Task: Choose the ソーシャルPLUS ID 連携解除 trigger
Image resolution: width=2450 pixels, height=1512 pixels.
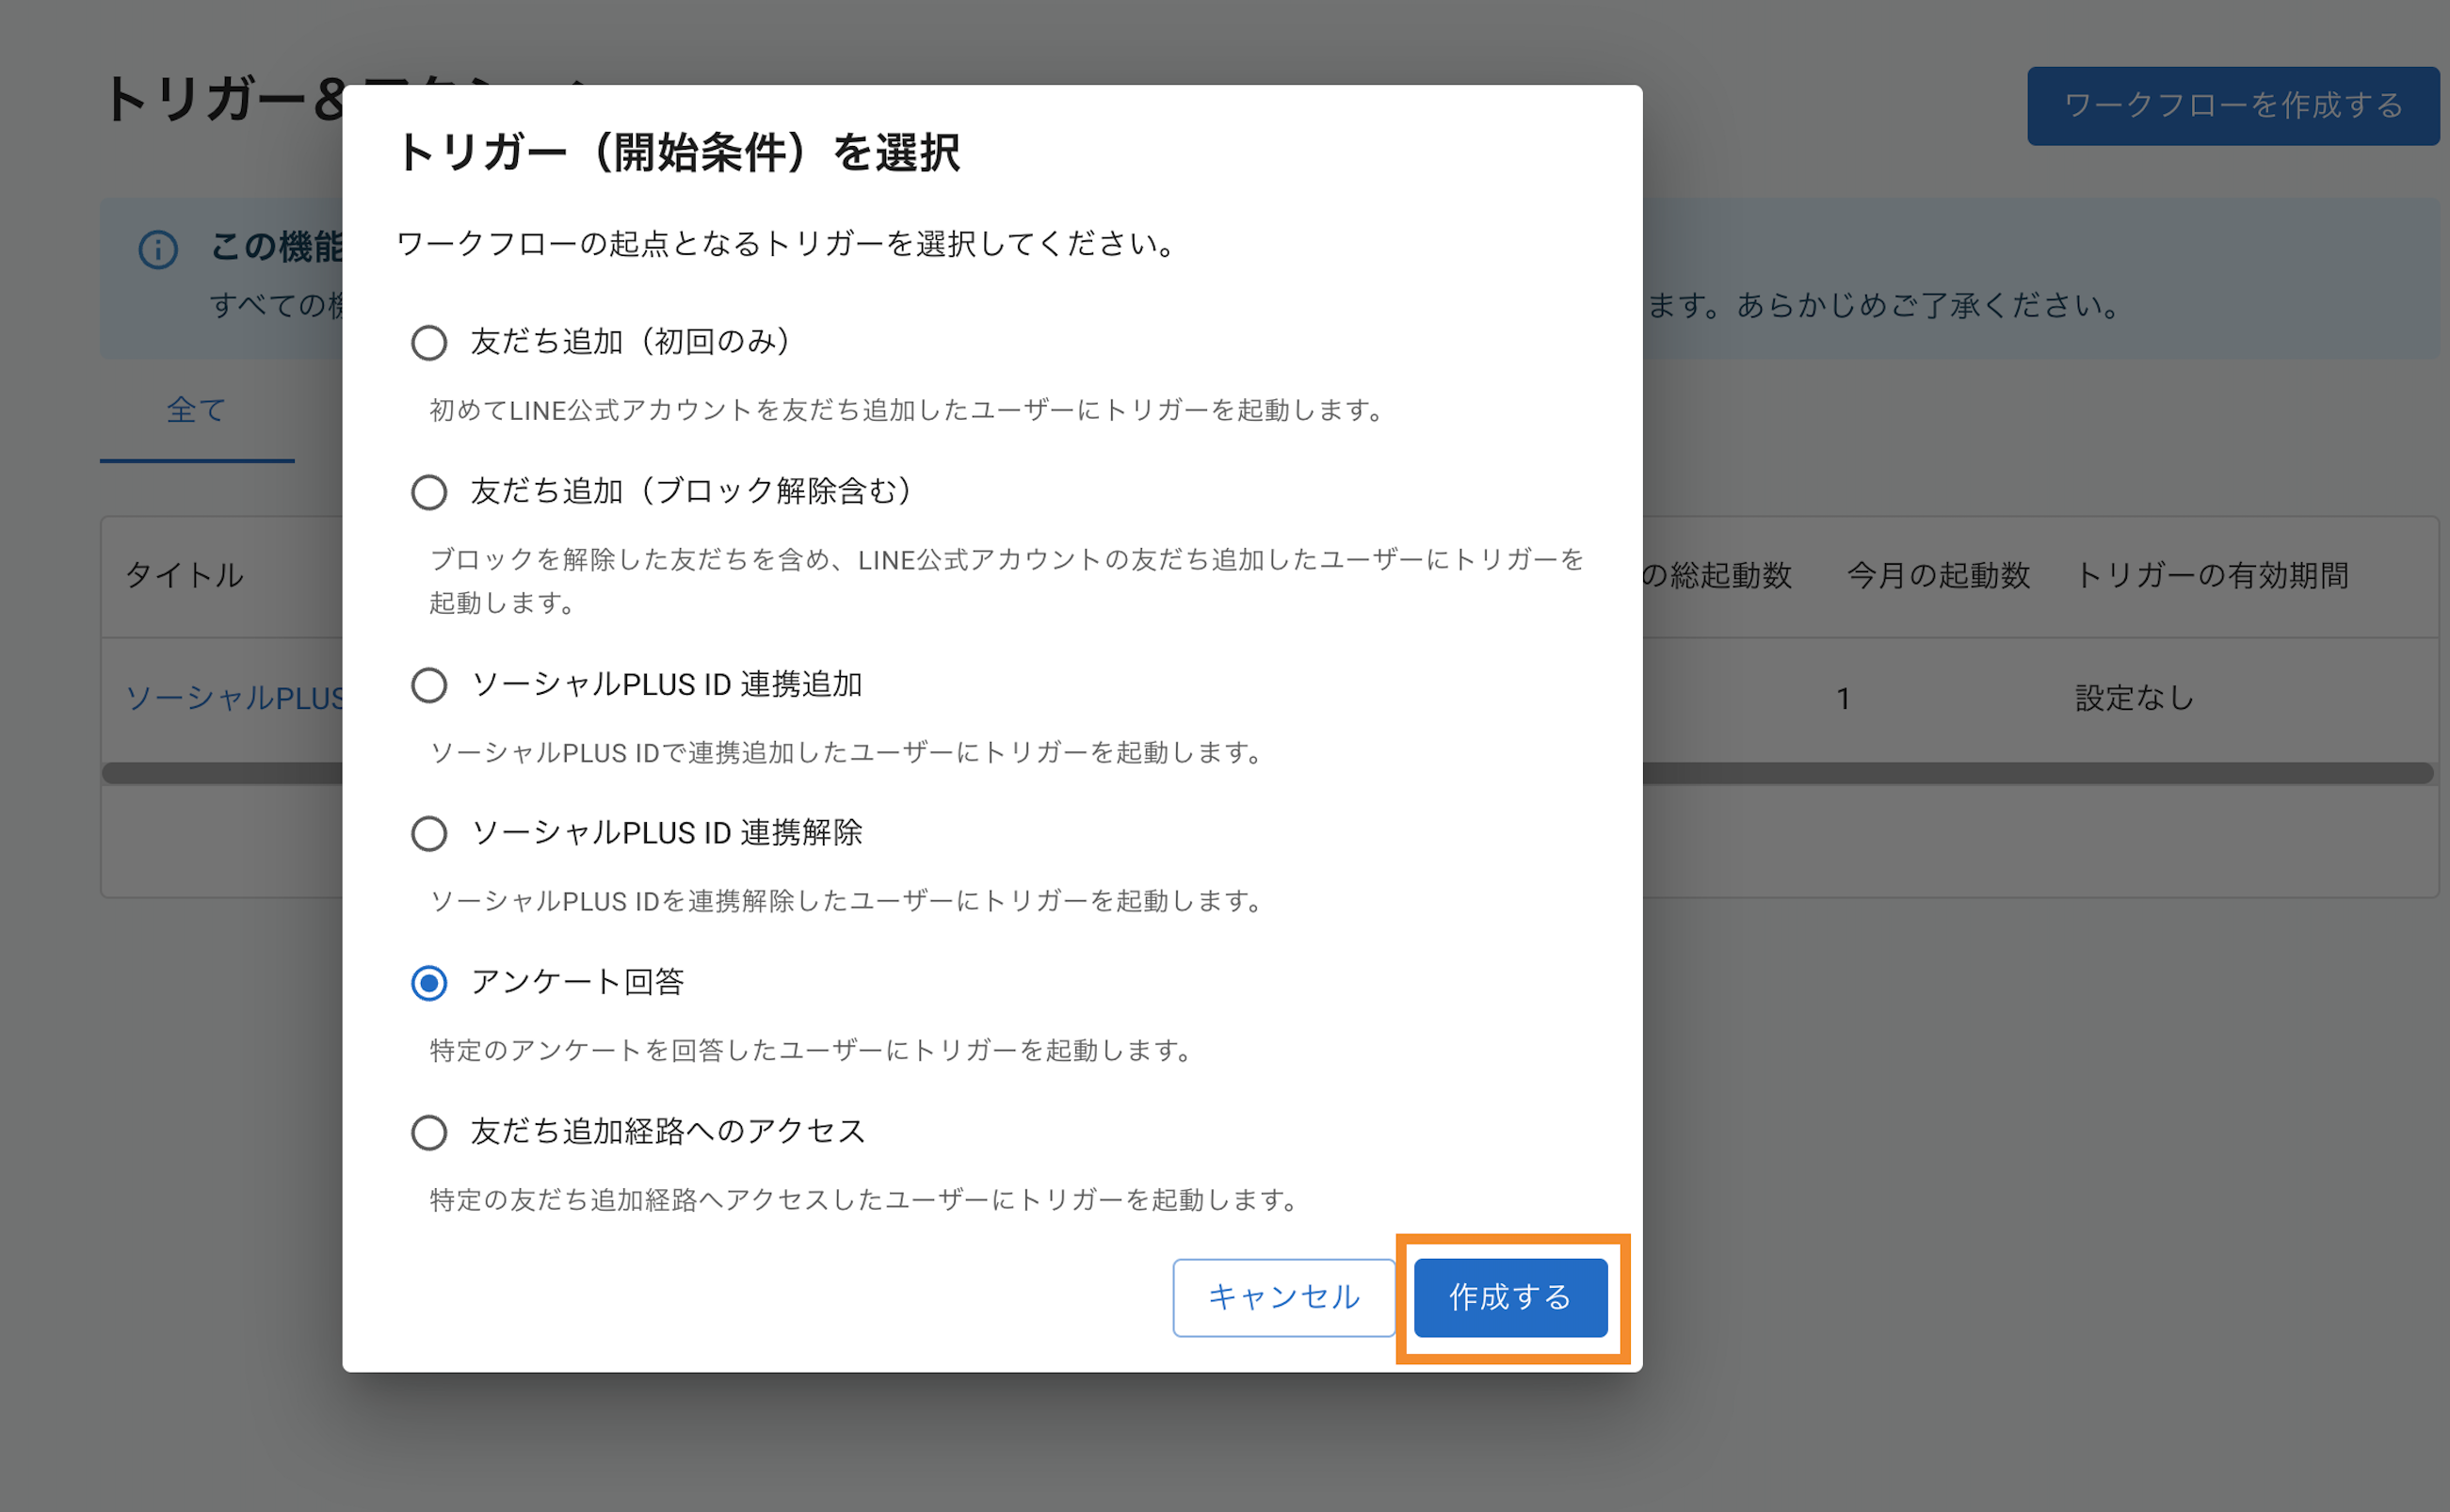Action: (429, 833)
